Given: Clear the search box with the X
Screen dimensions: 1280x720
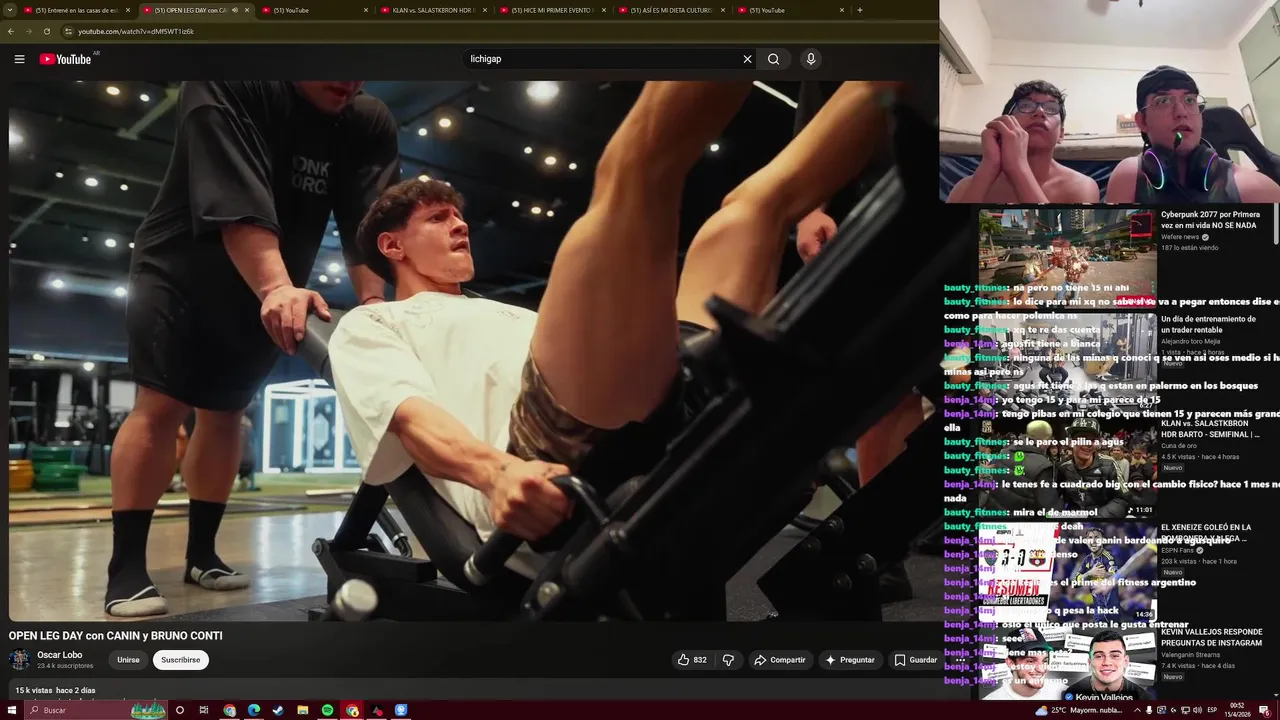Looking at the screenshot, I should pyautogui.click(x=747, y=59).
